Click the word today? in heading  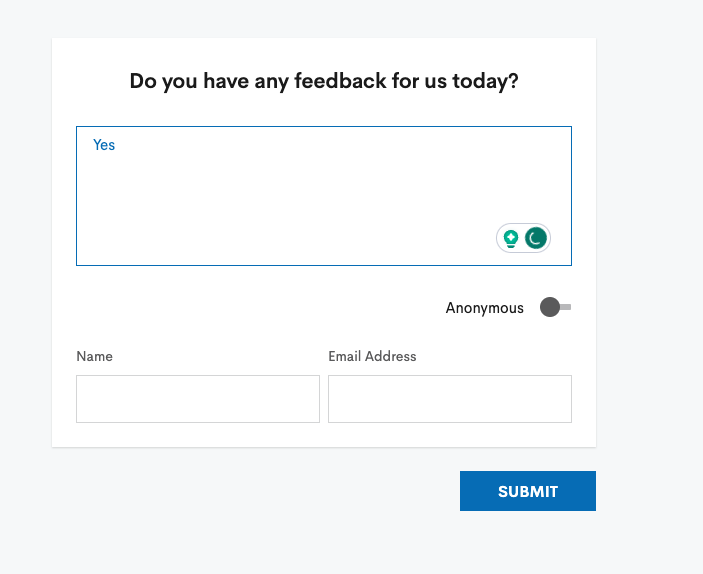(485, 82)
